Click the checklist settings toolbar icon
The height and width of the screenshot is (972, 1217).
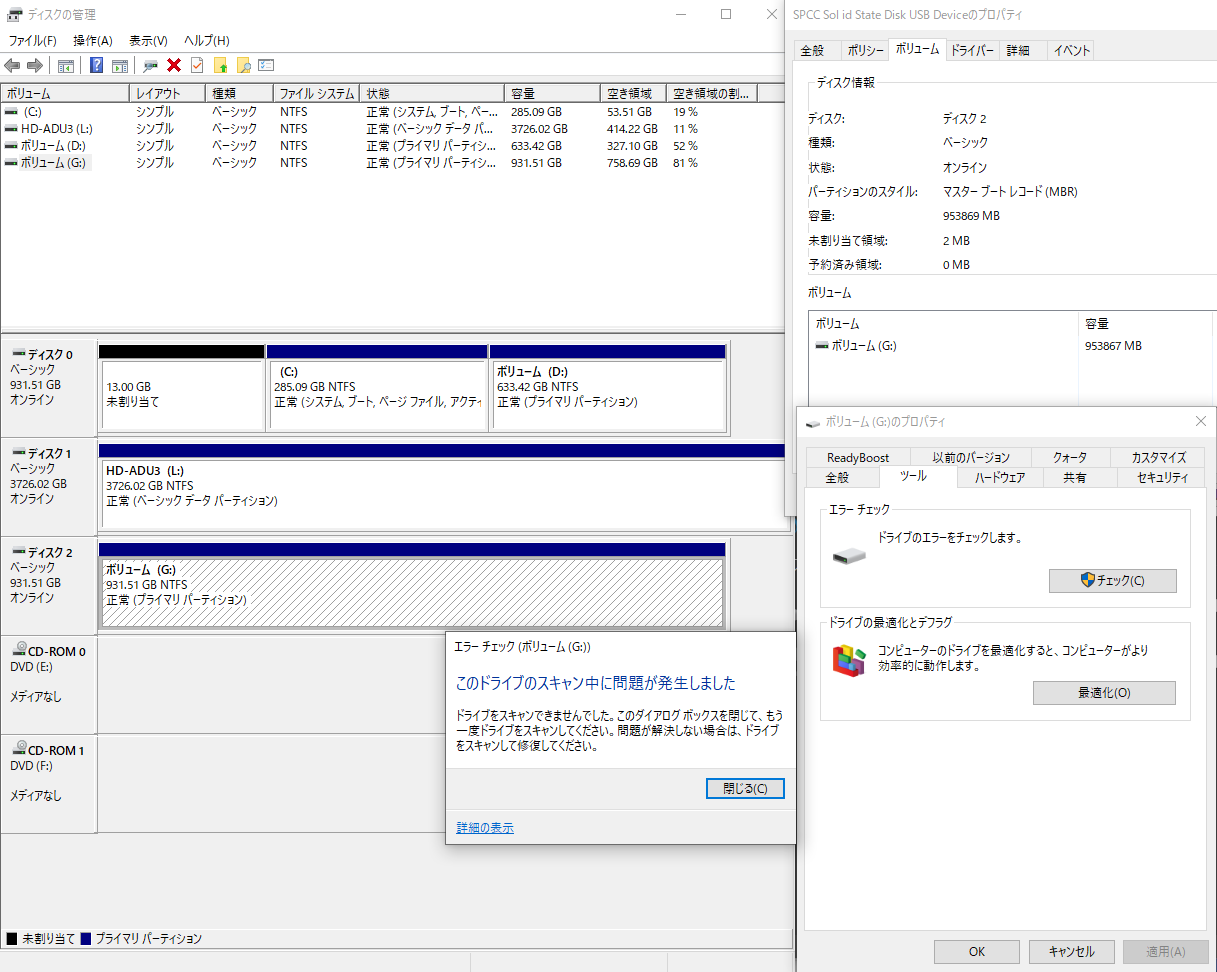click(x=266, y=66)
